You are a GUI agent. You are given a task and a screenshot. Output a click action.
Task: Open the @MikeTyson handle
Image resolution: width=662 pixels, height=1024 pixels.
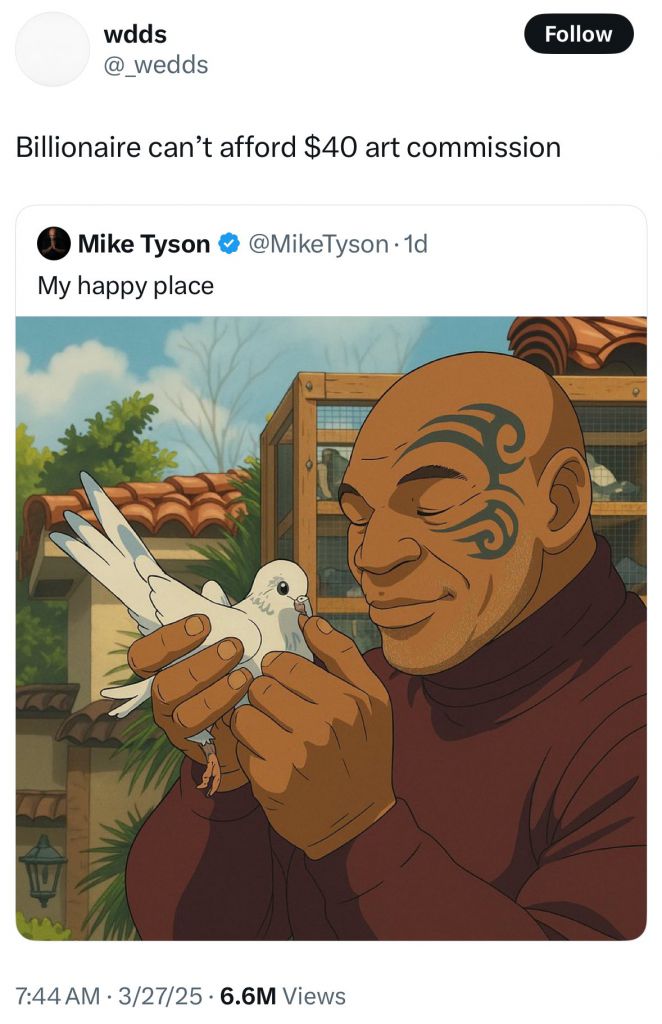click(x=318, y=243)
